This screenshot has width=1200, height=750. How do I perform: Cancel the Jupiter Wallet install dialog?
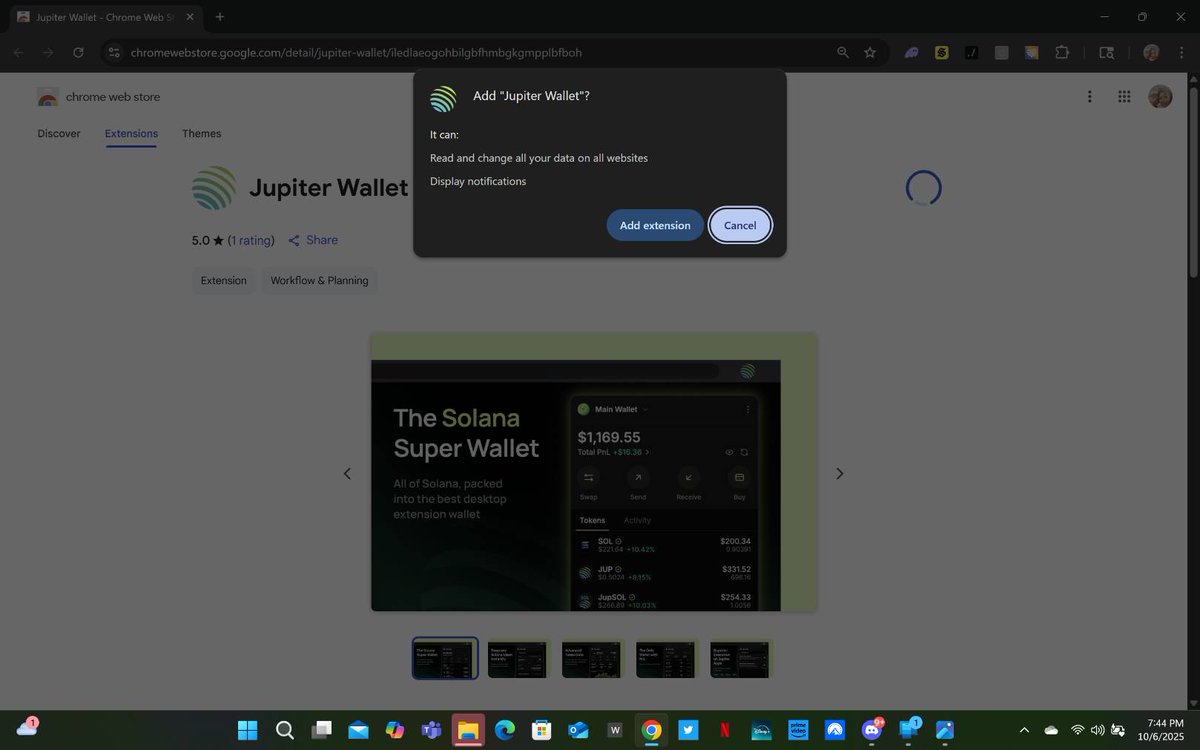(x=740, y=225)
